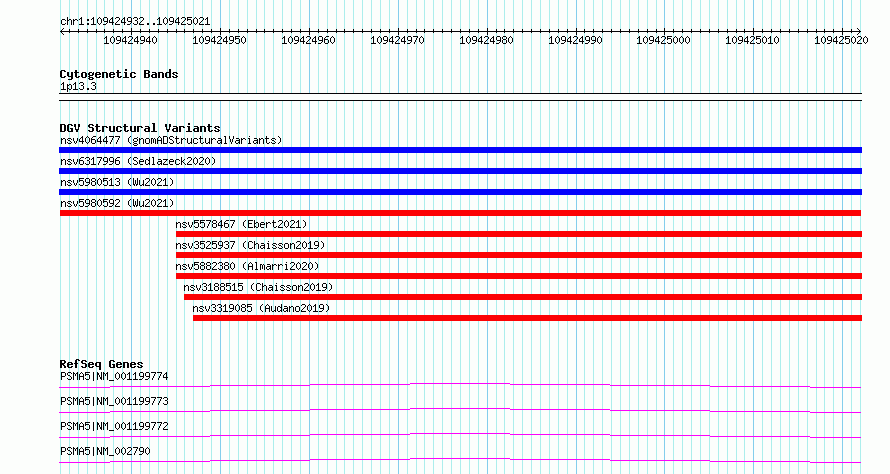Click ruler position 109424940
This screenshot has height=474, width=890.
[131, 40]
